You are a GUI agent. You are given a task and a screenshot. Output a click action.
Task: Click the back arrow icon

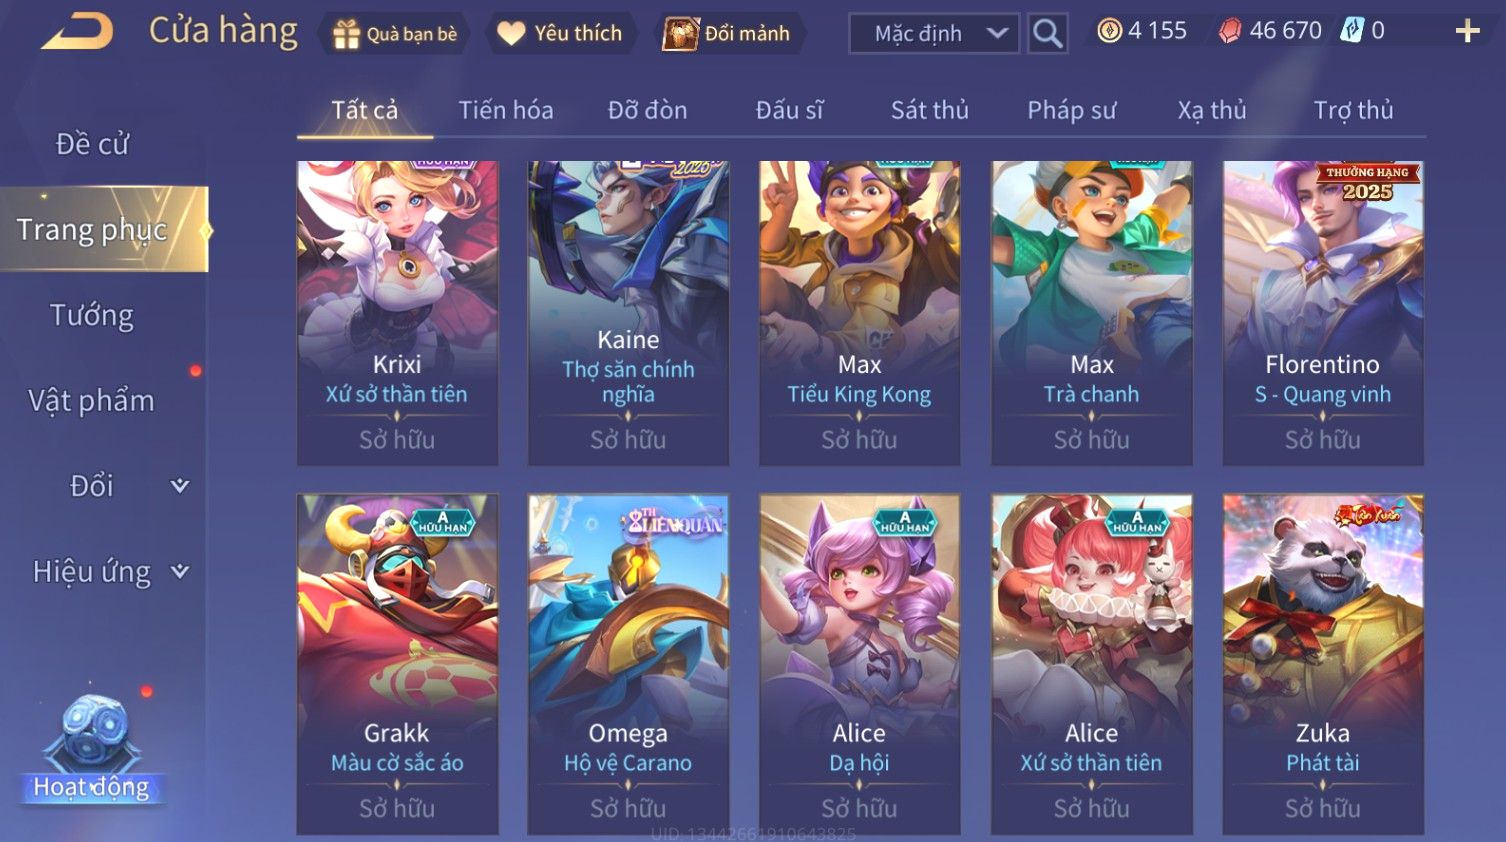[77, 31]
